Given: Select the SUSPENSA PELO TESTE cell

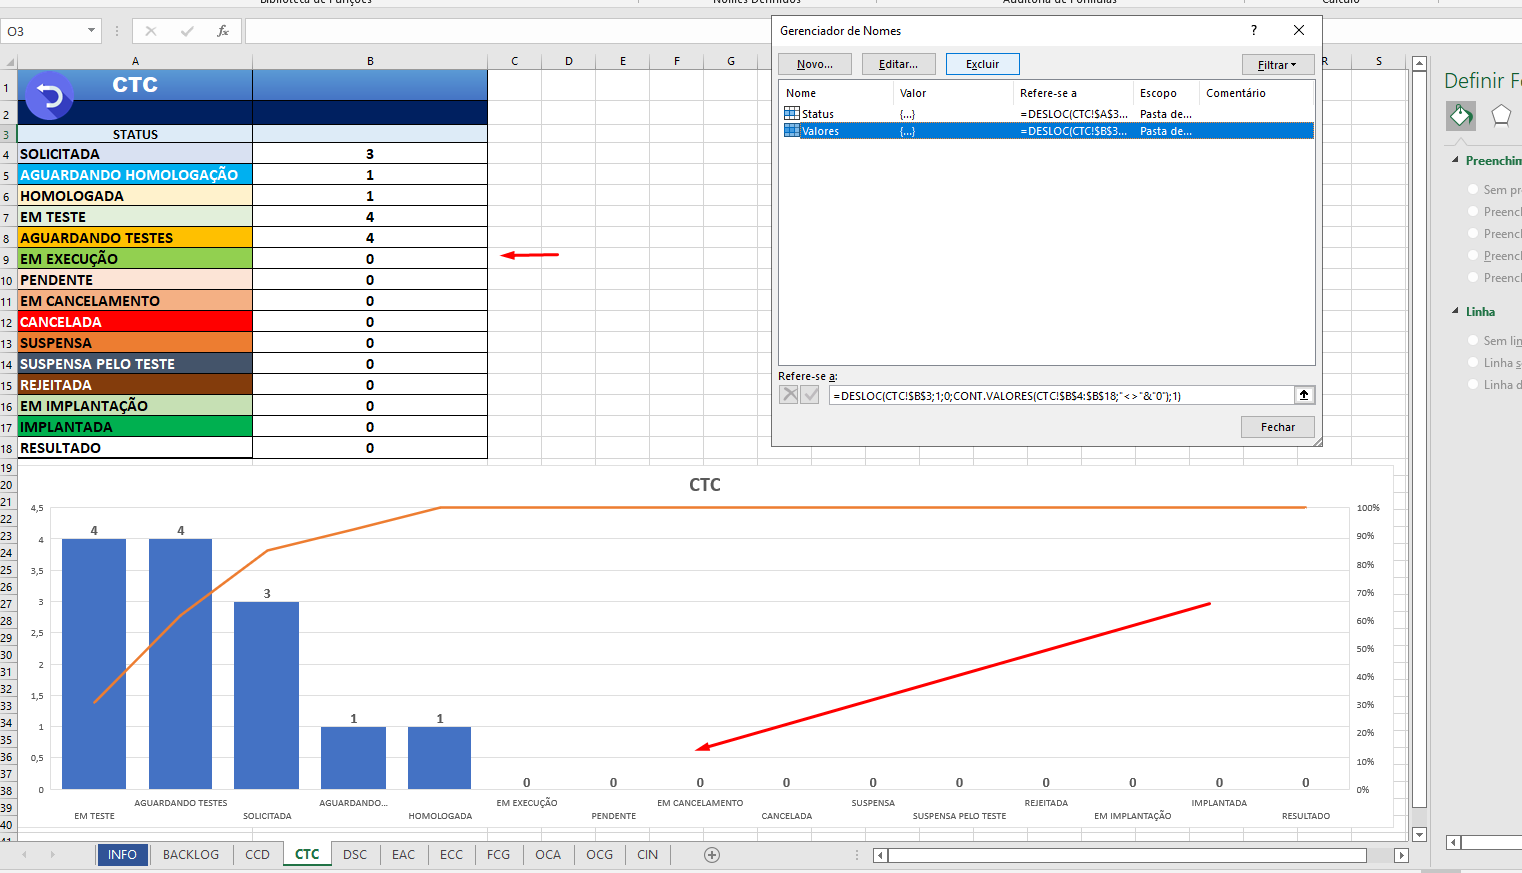Looking at the screenshot, I should pos(135,363).
